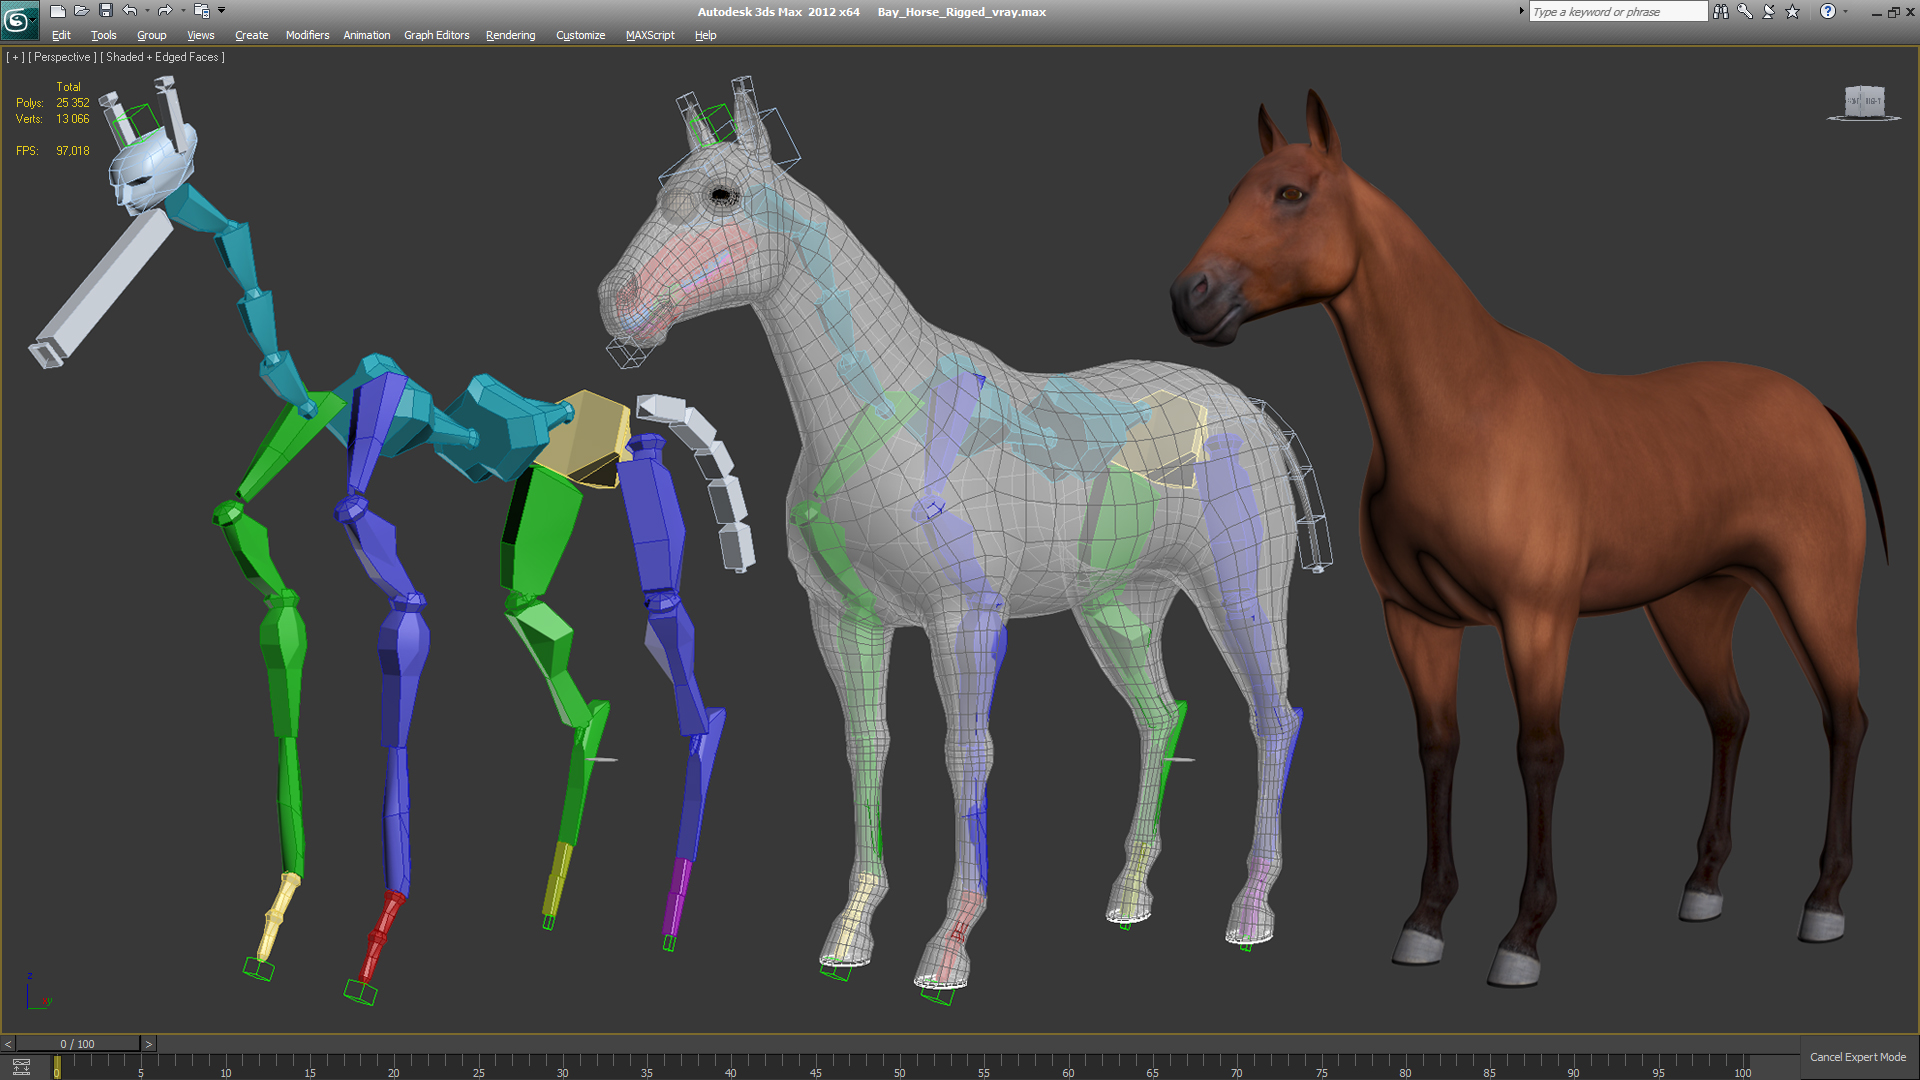Select the tan pelvis bone of skeleton
This screenshot has height=1080, width=1920.
pos(587,438)
